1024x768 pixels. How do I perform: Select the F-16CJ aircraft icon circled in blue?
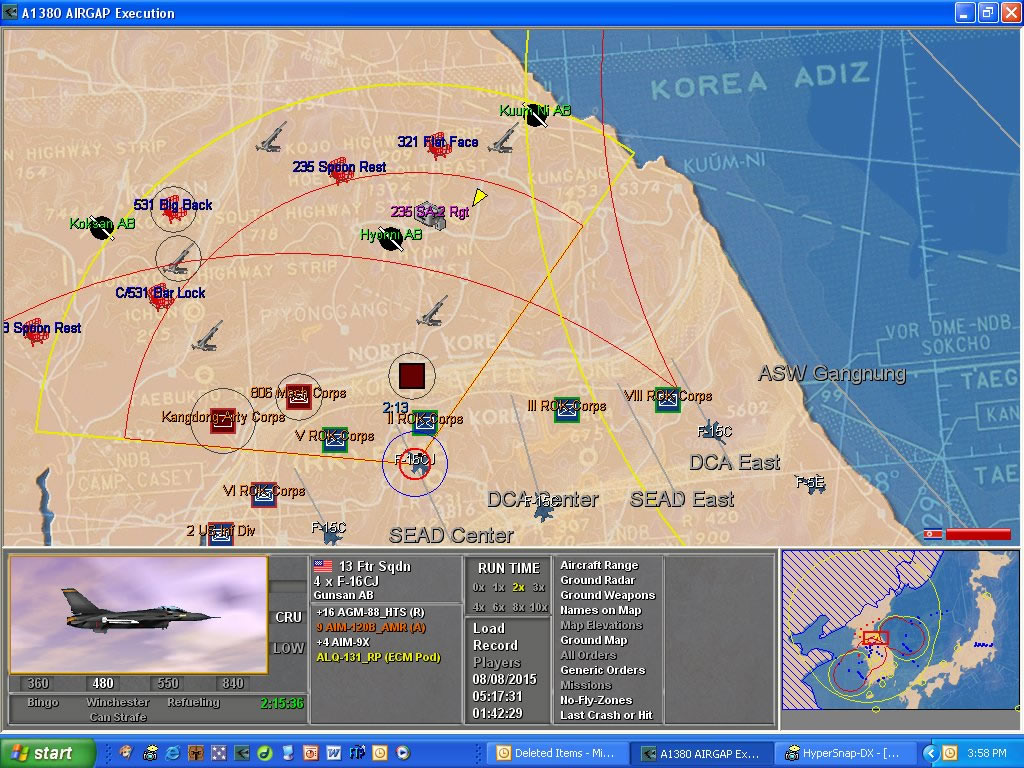414,463
